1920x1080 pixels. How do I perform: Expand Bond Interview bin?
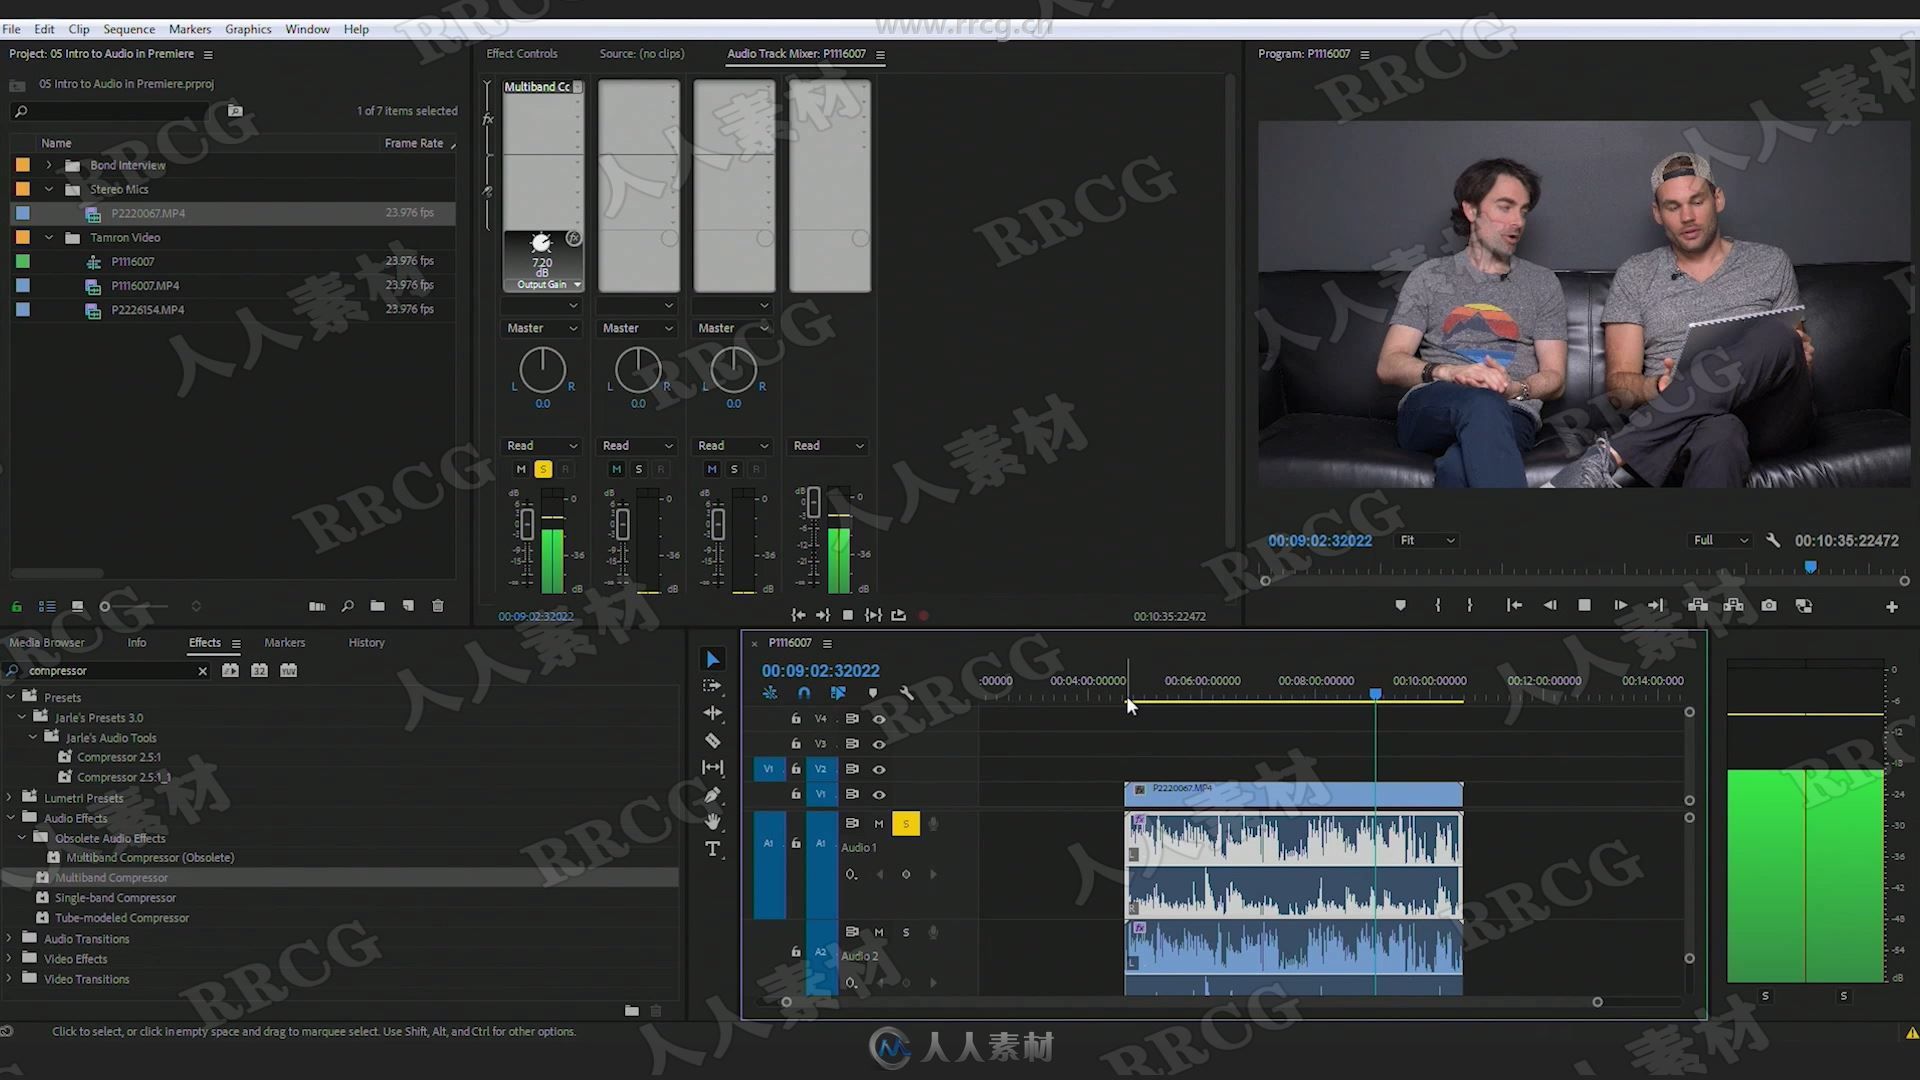tap(49, 165)
